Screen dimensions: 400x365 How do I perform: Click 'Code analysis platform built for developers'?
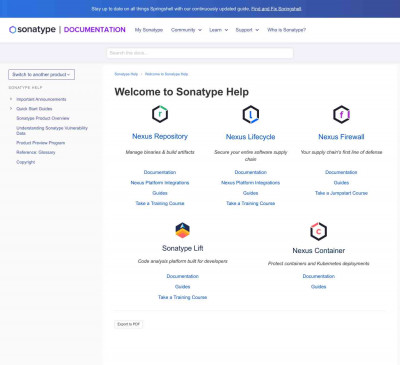click(x=183, y=261)
